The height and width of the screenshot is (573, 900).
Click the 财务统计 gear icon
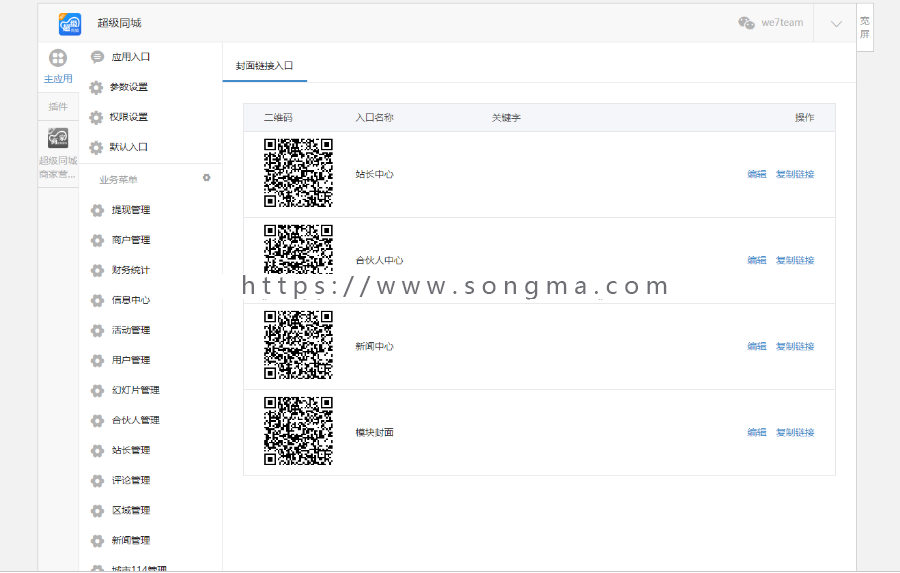coord(98,270)
